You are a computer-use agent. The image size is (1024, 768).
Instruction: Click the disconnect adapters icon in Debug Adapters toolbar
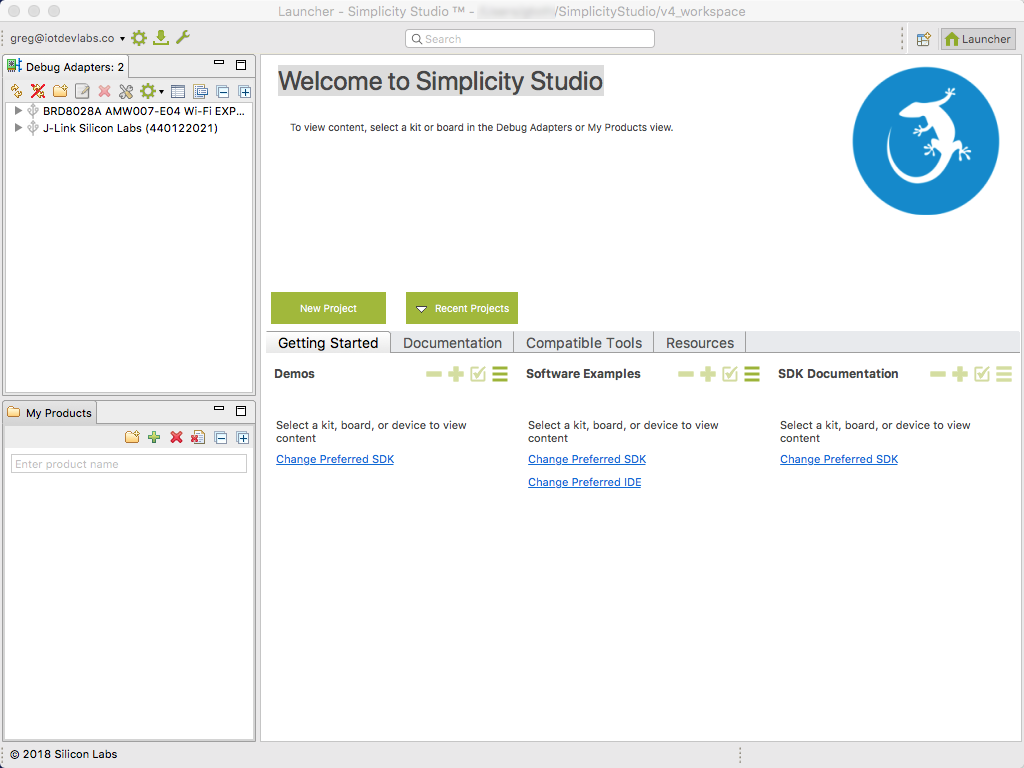37,91
